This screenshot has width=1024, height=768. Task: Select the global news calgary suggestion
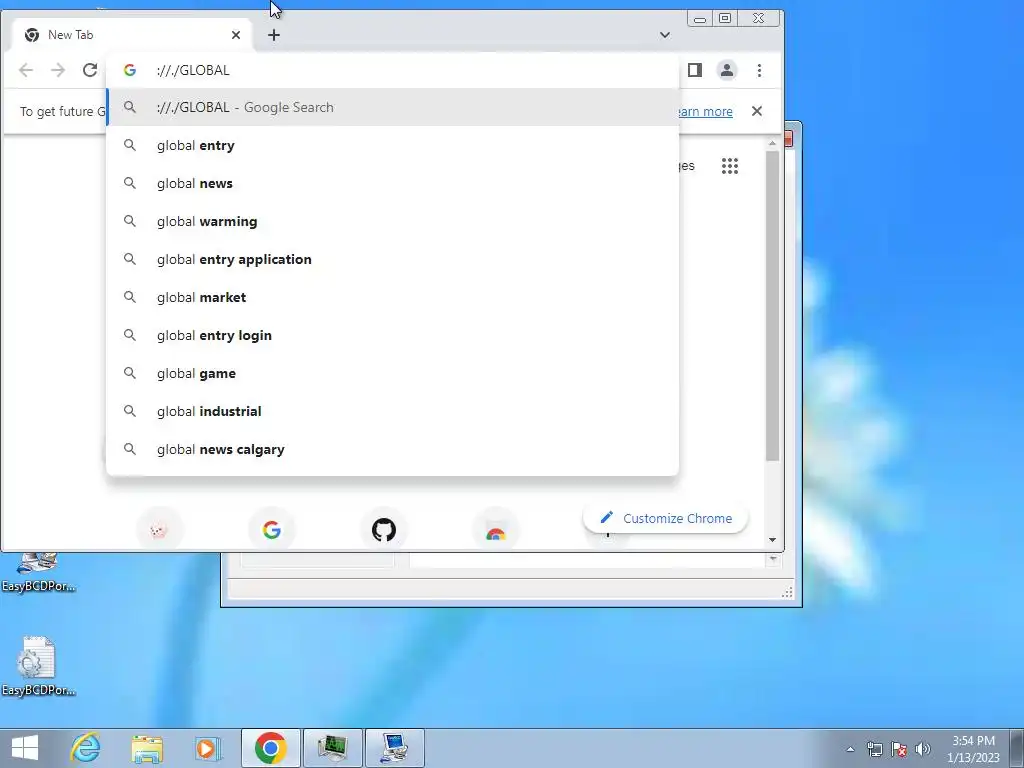point(392,449)
